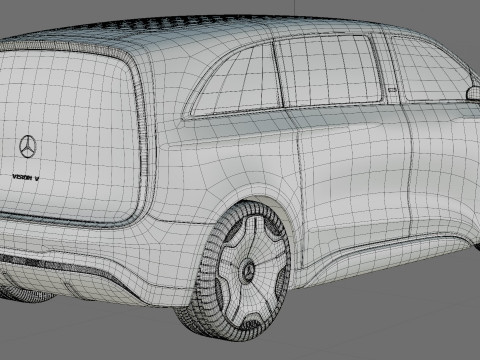Screen dimensions: 480x360
Task: Click the Mercedes star emblem on the tailgate
Action: [28, 146]
